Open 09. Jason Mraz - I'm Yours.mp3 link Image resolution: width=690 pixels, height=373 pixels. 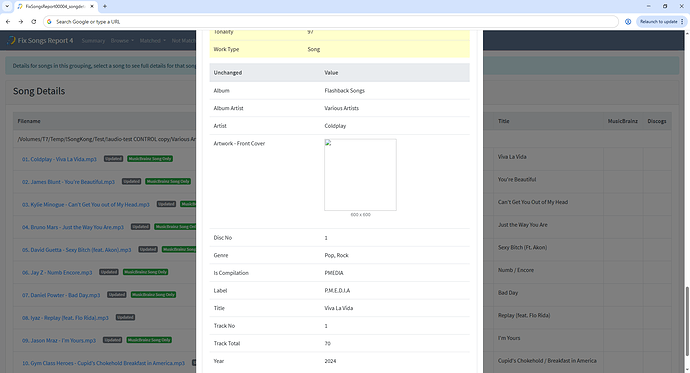tap(59, 340)
